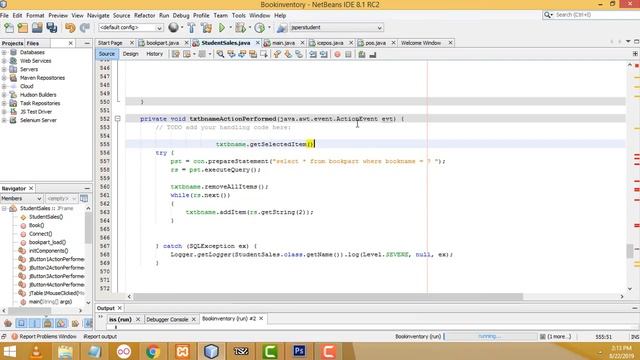Expand the Databases node

(x=4, y=52)
